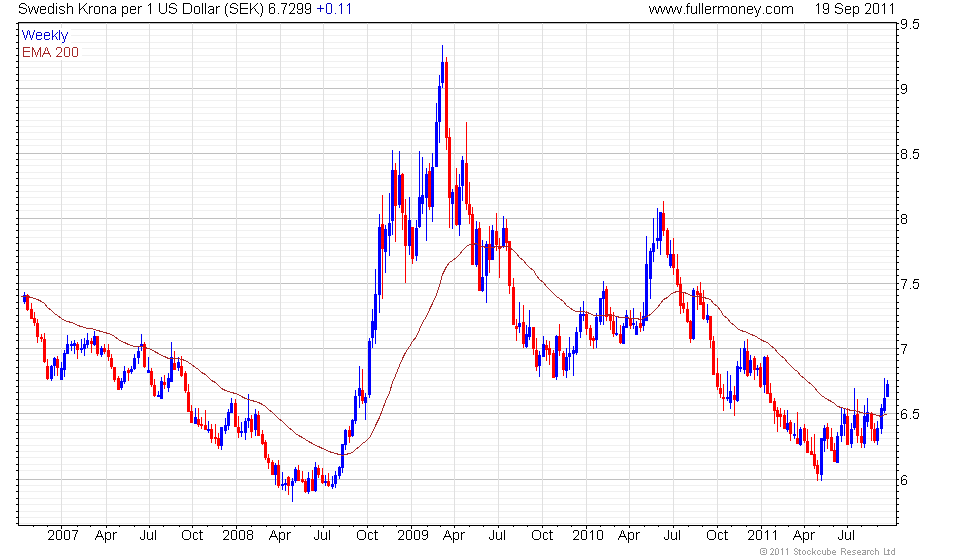
Task: Click the 7.5 y-axis label
Action: (x=909, y=284)
